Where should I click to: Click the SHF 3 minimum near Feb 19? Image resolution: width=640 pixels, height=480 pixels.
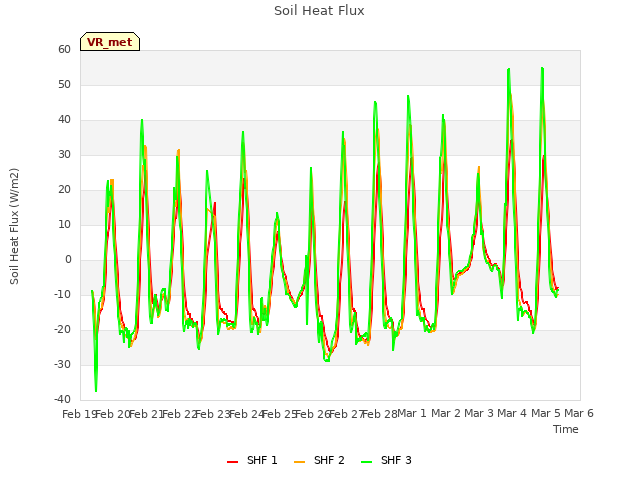[x=96, y=391]
